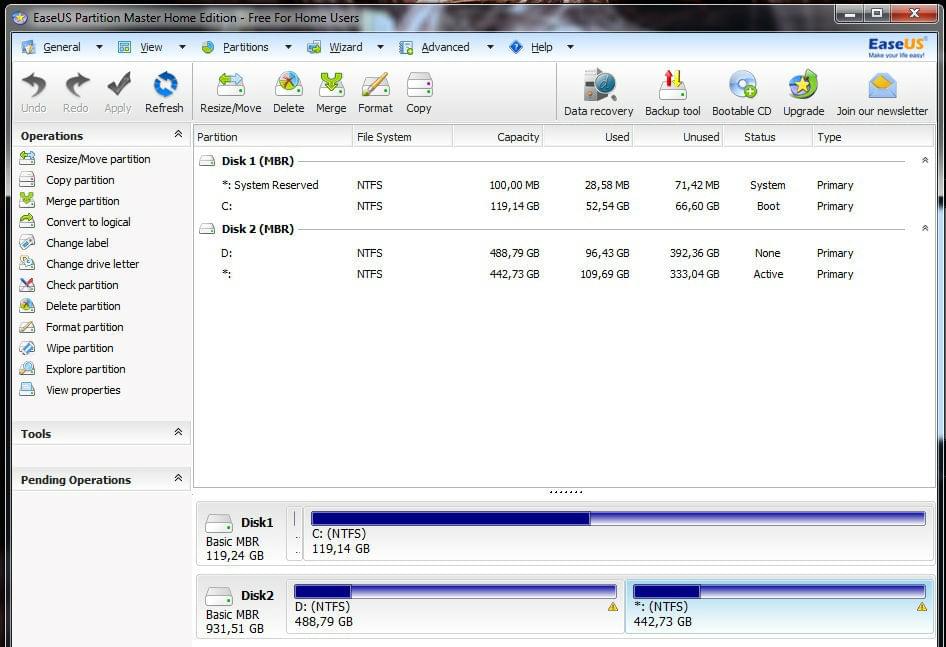Choose Copy partition in Operations
This screenshot has width=946, height=647.
pos(80,180)
